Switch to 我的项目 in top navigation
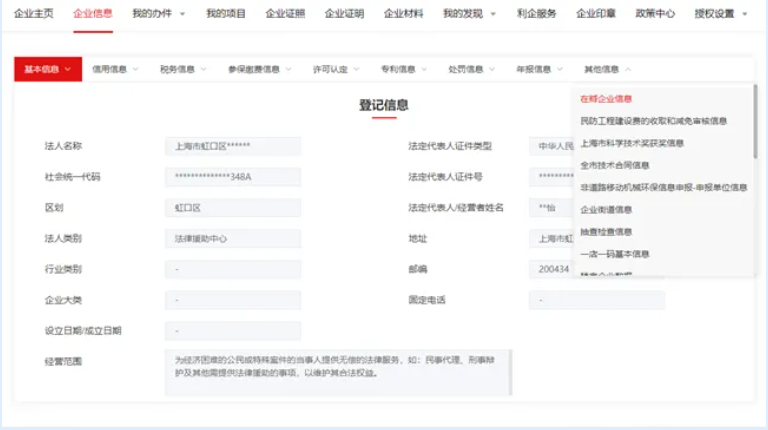 [x=226, y=14]
